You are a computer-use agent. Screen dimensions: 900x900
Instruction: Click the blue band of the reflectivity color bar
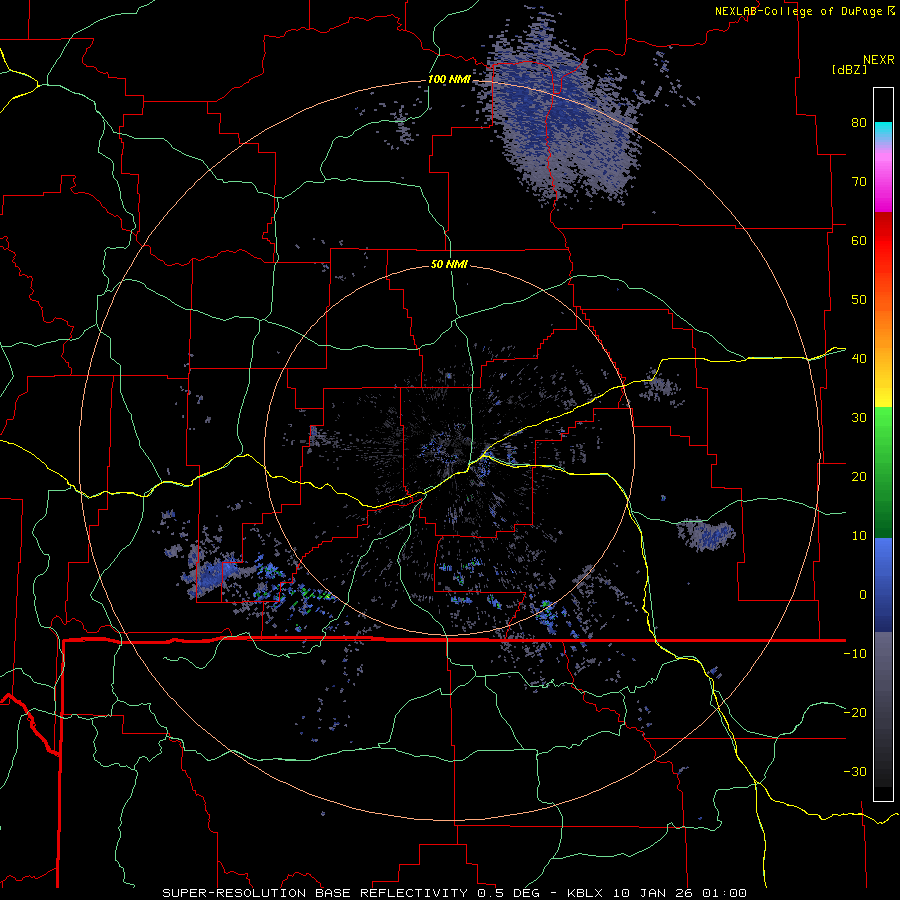(883, 585)
